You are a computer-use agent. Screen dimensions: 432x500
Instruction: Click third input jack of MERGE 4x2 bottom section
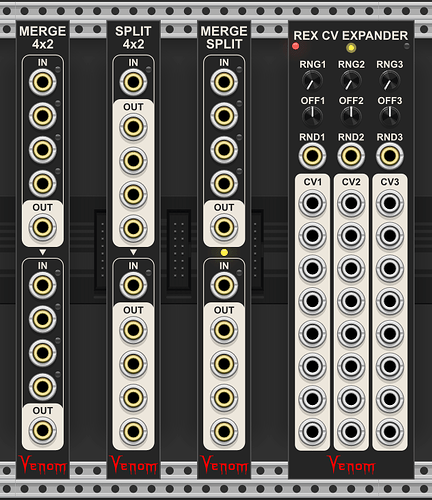(42, 353)
